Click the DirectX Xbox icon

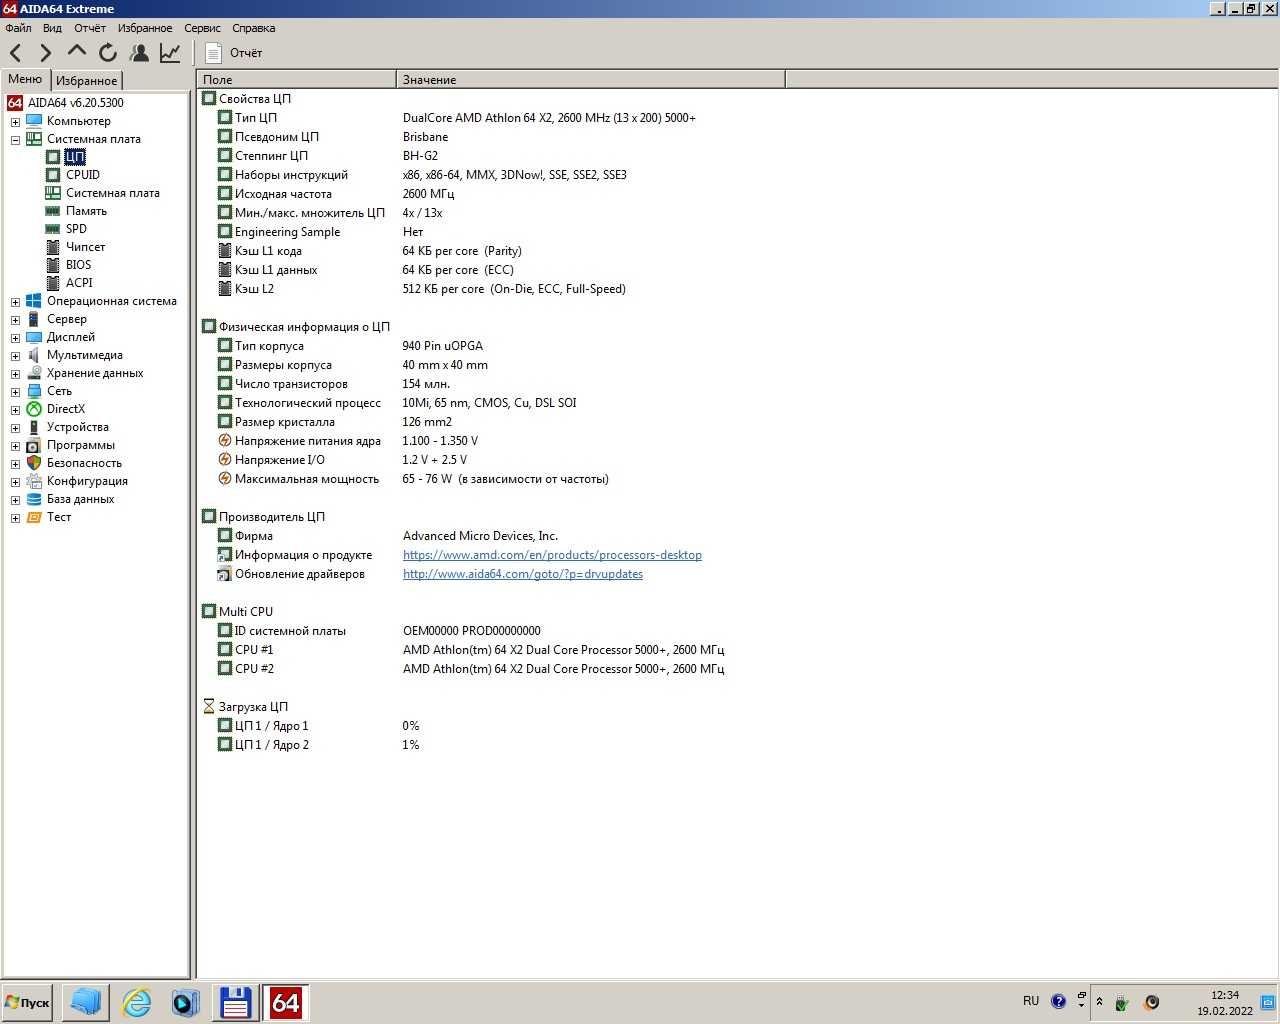[x=34, y=409]
